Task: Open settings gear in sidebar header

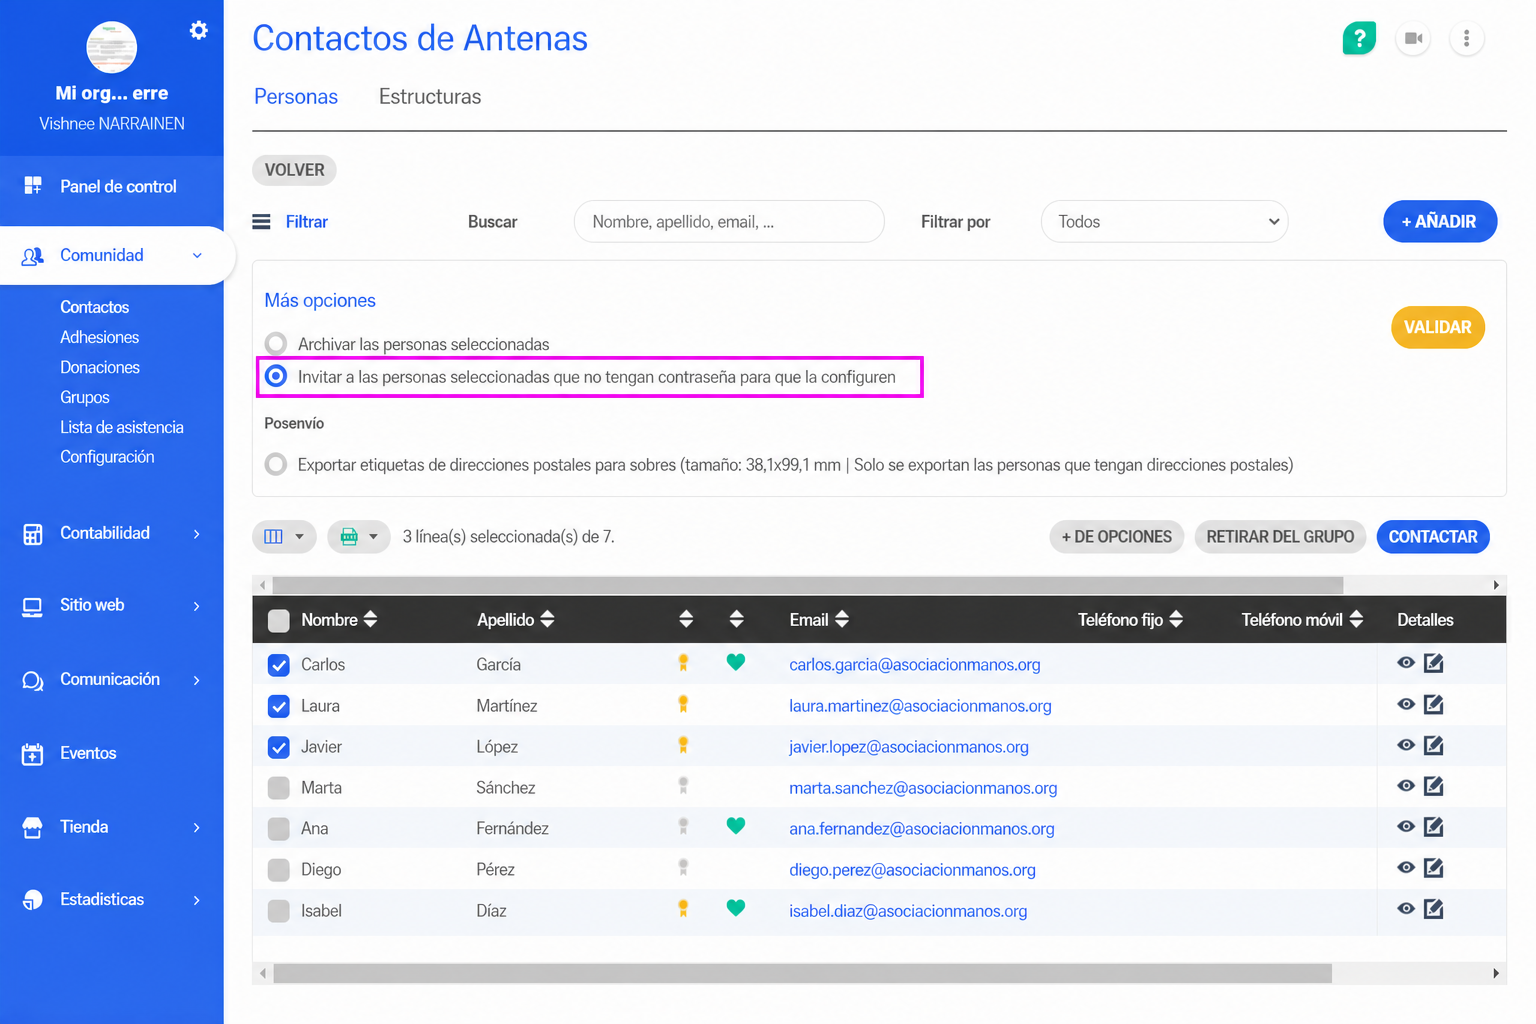Action: 199,30
